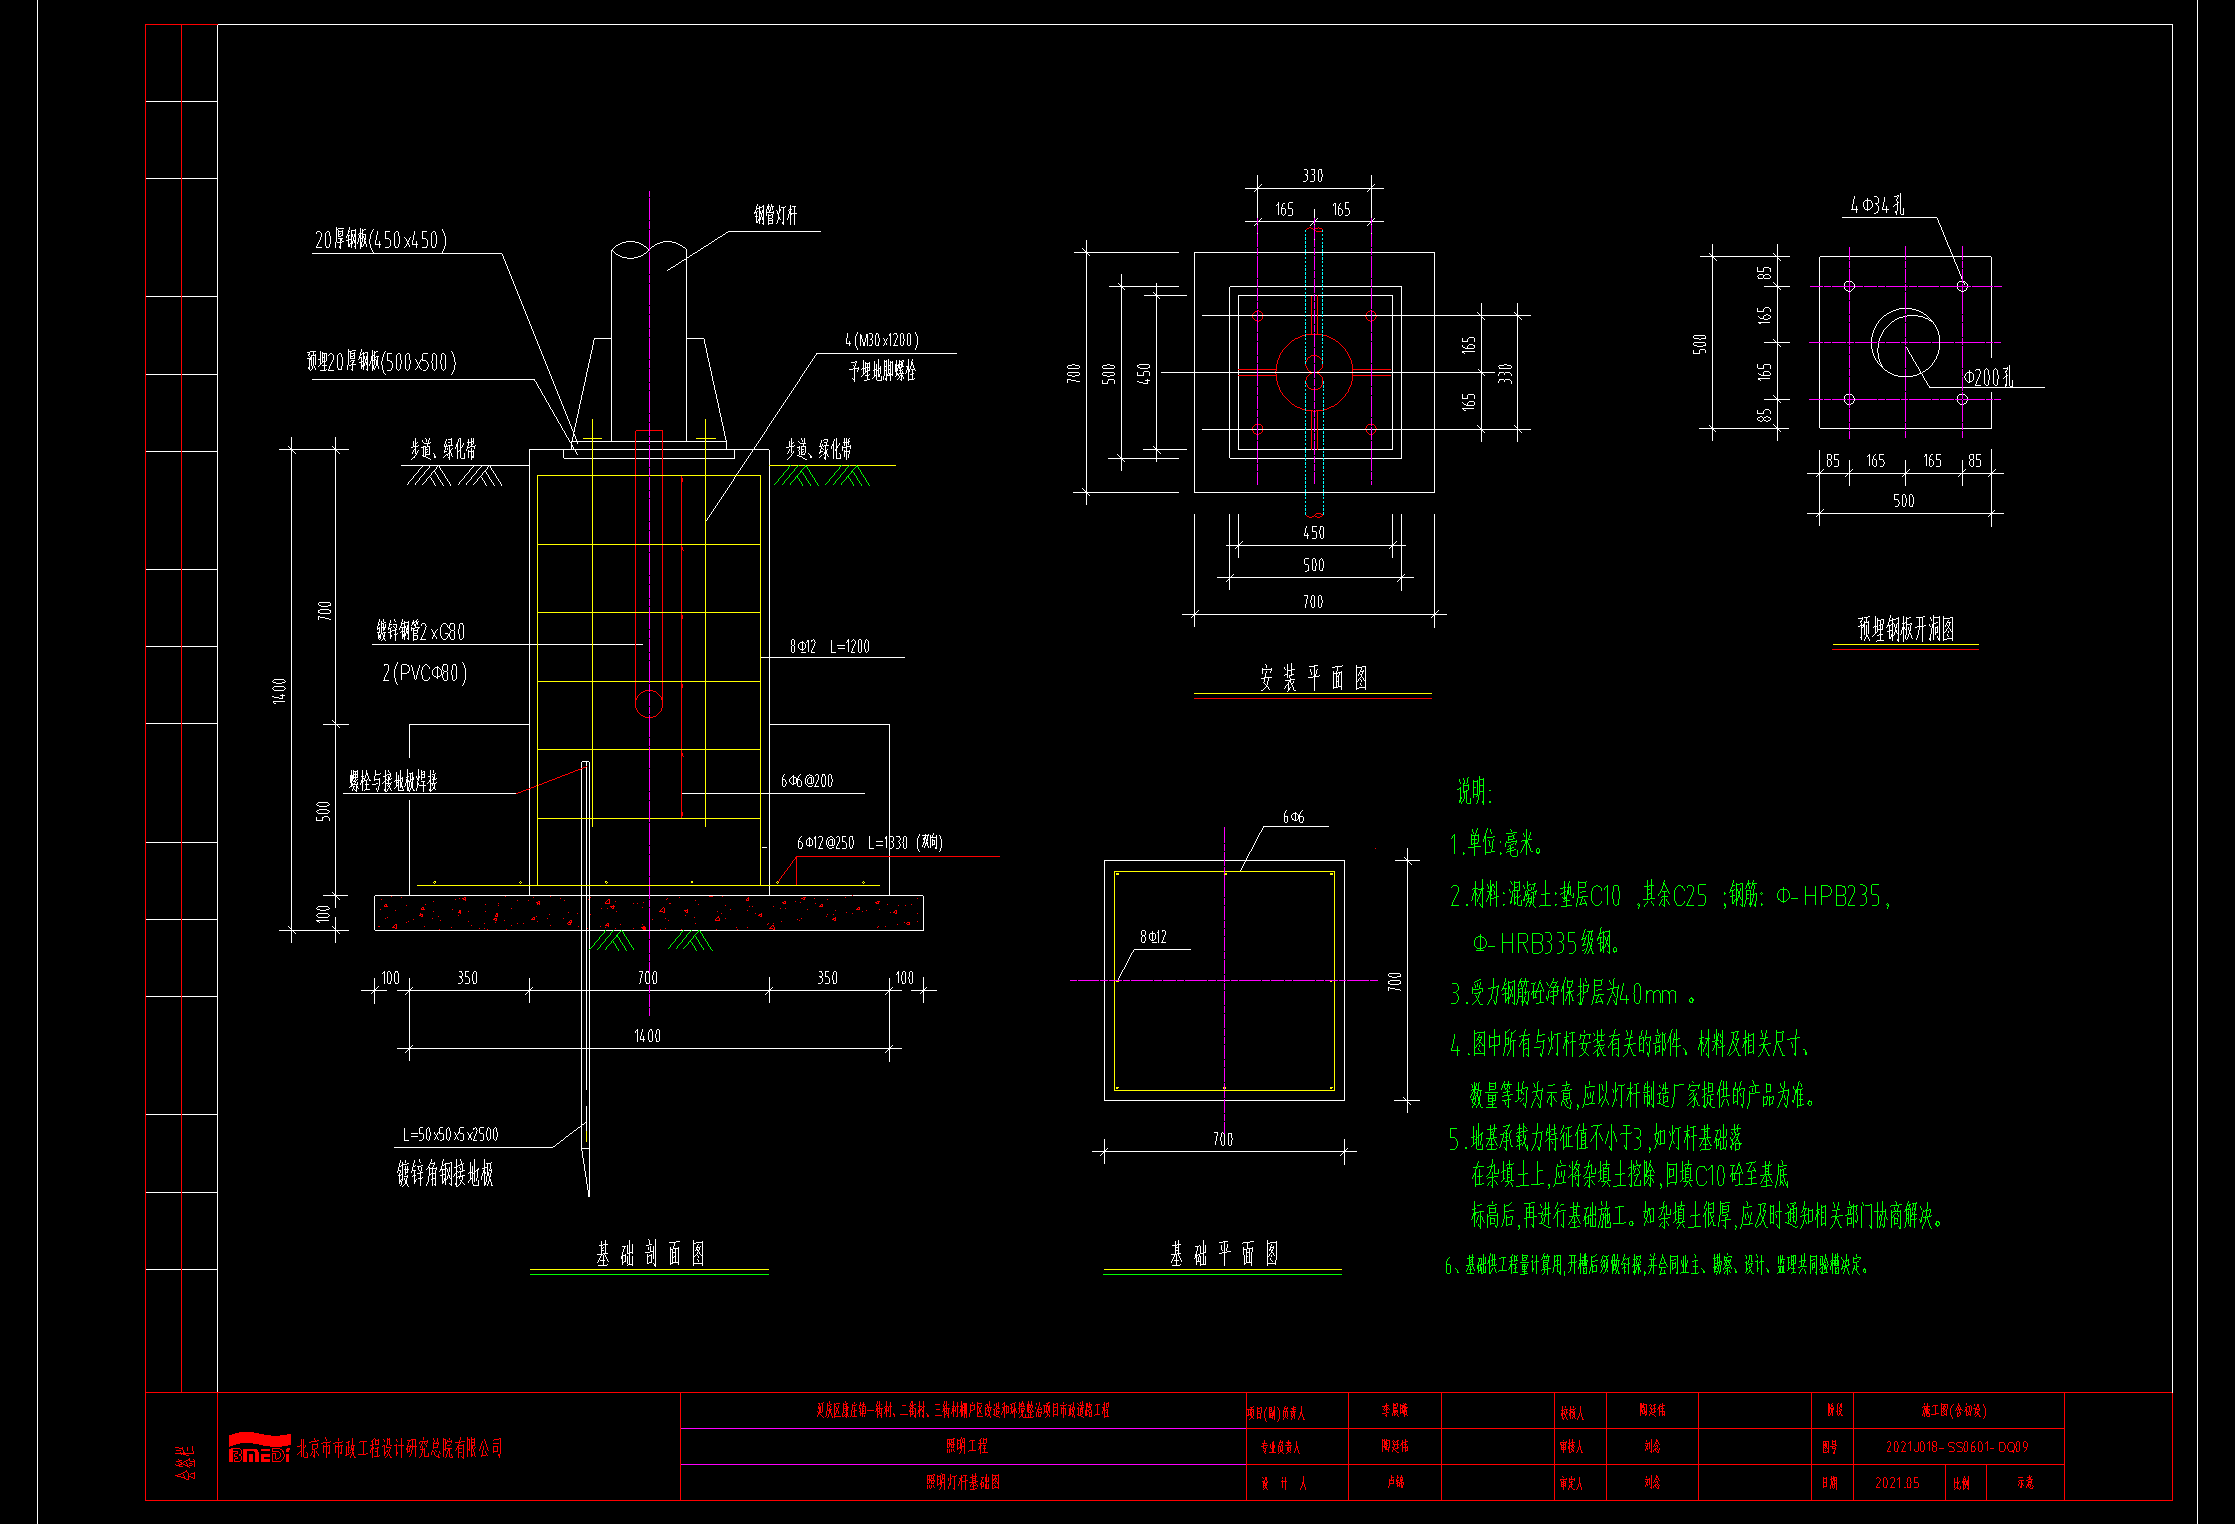Select the L=50x50x5x2500 dimension label

(450, 1134)
